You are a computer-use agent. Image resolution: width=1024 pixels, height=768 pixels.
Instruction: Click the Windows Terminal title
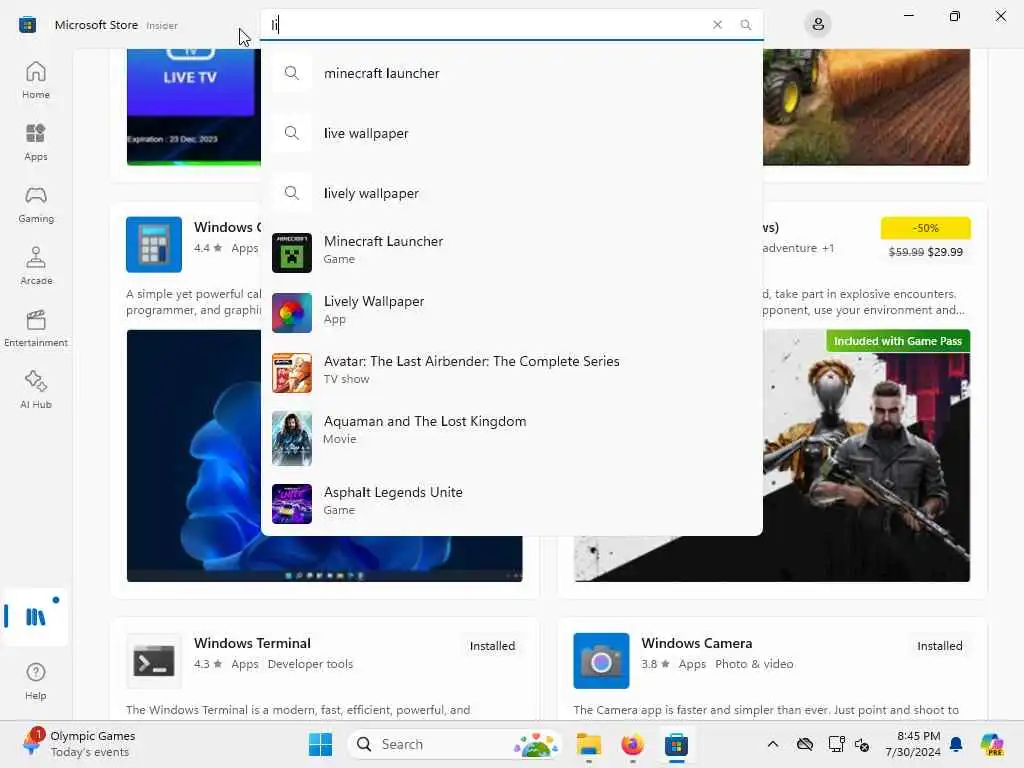click(252, 643)
